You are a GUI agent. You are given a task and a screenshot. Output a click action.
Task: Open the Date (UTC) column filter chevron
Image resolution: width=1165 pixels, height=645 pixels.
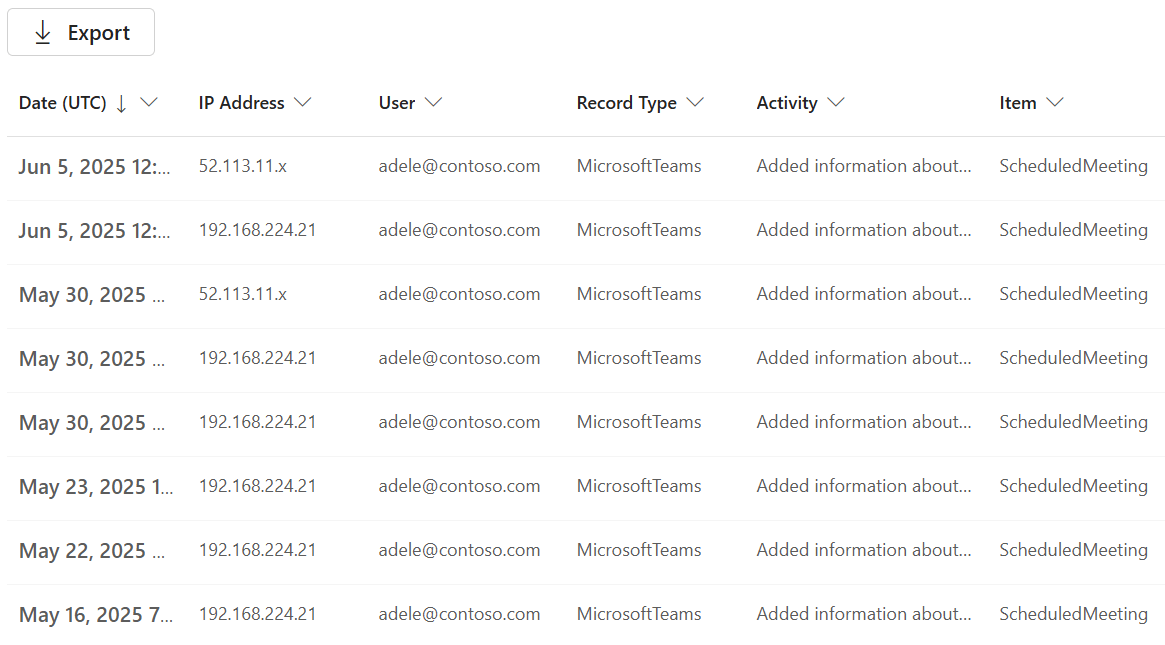pos(148,102)
